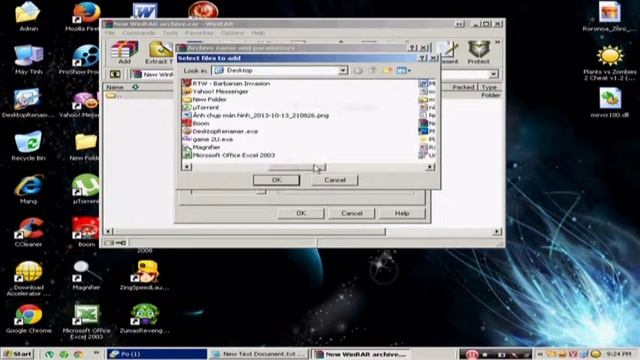The width and height of the screenshot is (640, 360).
Task: Select New Folder entry in the file list
Action: [x=204, y=99]
